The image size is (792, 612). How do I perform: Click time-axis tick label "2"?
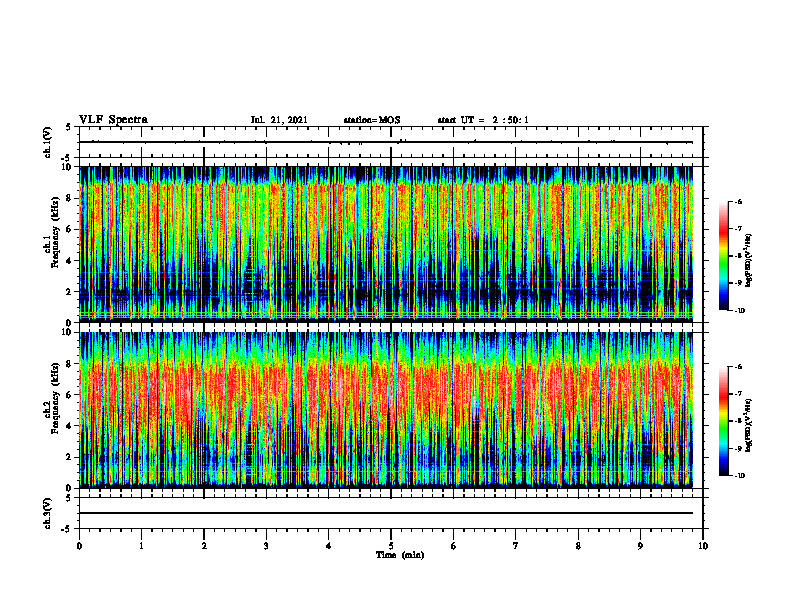(204, 546)
